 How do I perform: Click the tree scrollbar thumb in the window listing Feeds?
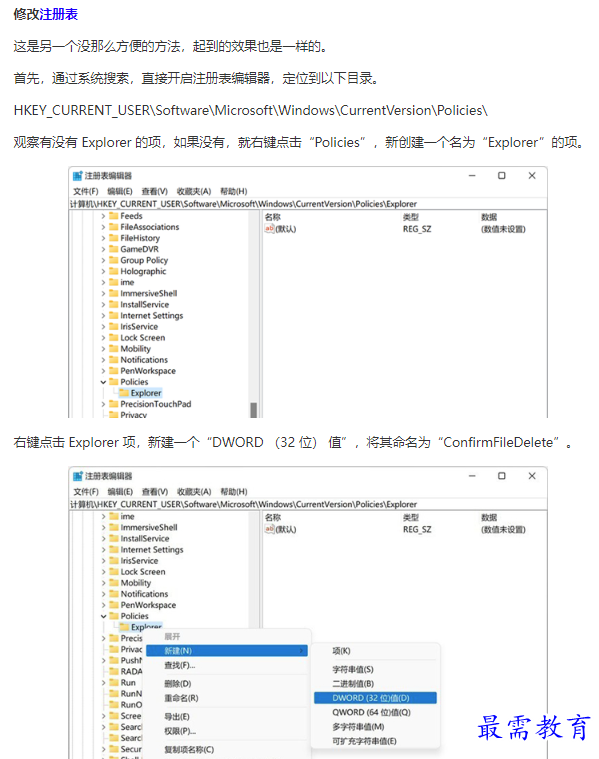pos(254,410)
